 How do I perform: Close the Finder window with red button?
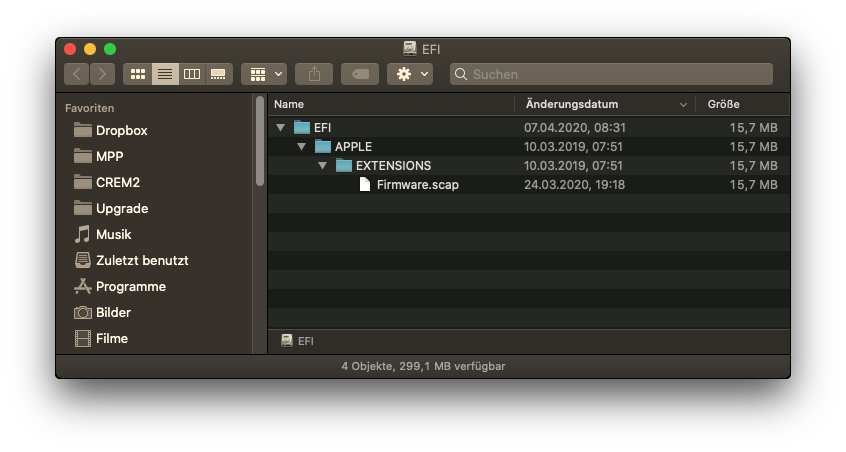(x=70, y=49)
